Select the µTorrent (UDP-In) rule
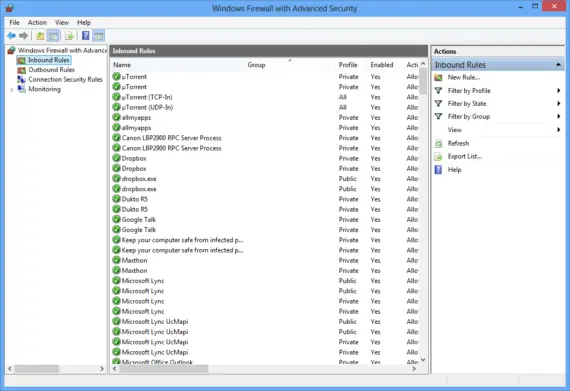570x391 pixels. coord(147,107)
